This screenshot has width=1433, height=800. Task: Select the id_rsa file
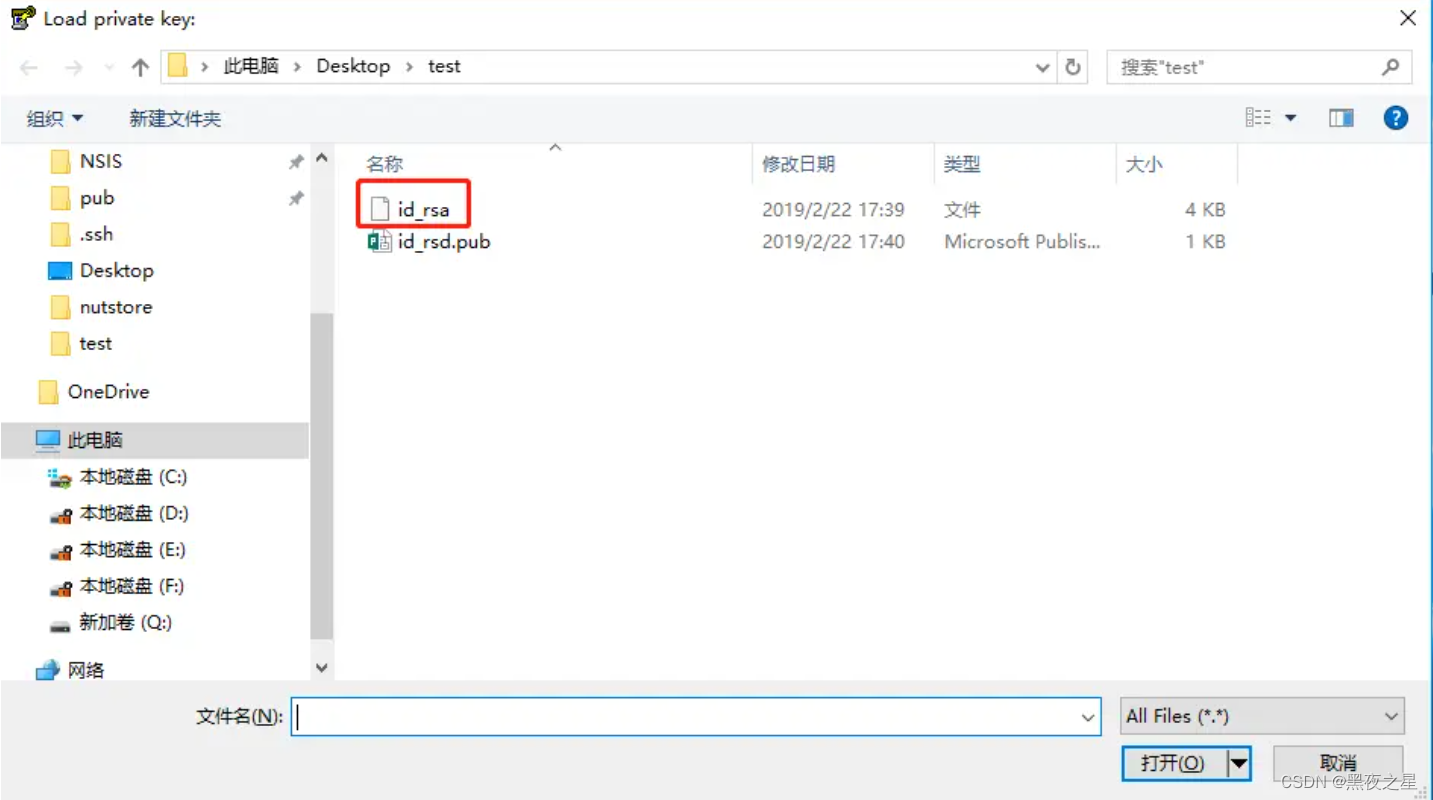[x=423, y=210]
